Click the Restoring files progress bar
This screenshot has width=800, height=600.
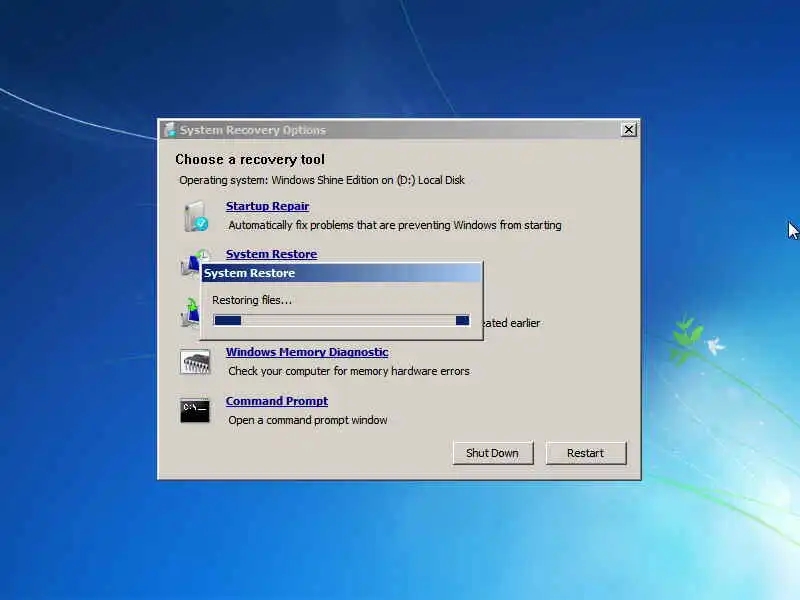(x=342, y=320)
